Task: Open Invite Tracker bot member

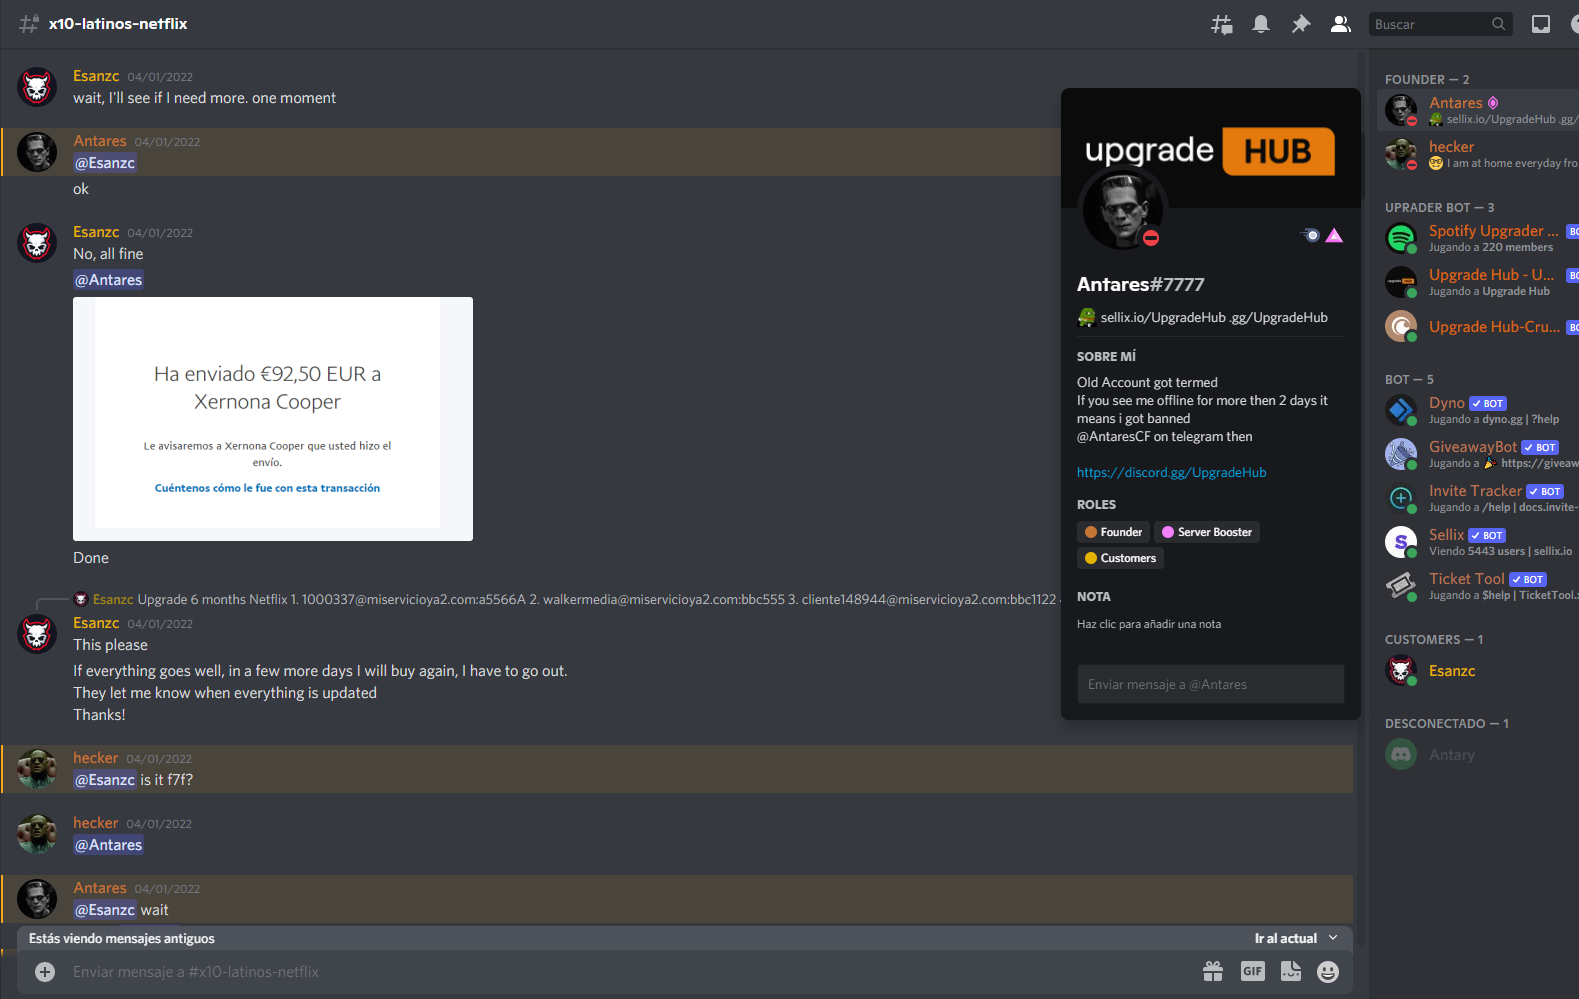Action: [x=1478, y=498]
